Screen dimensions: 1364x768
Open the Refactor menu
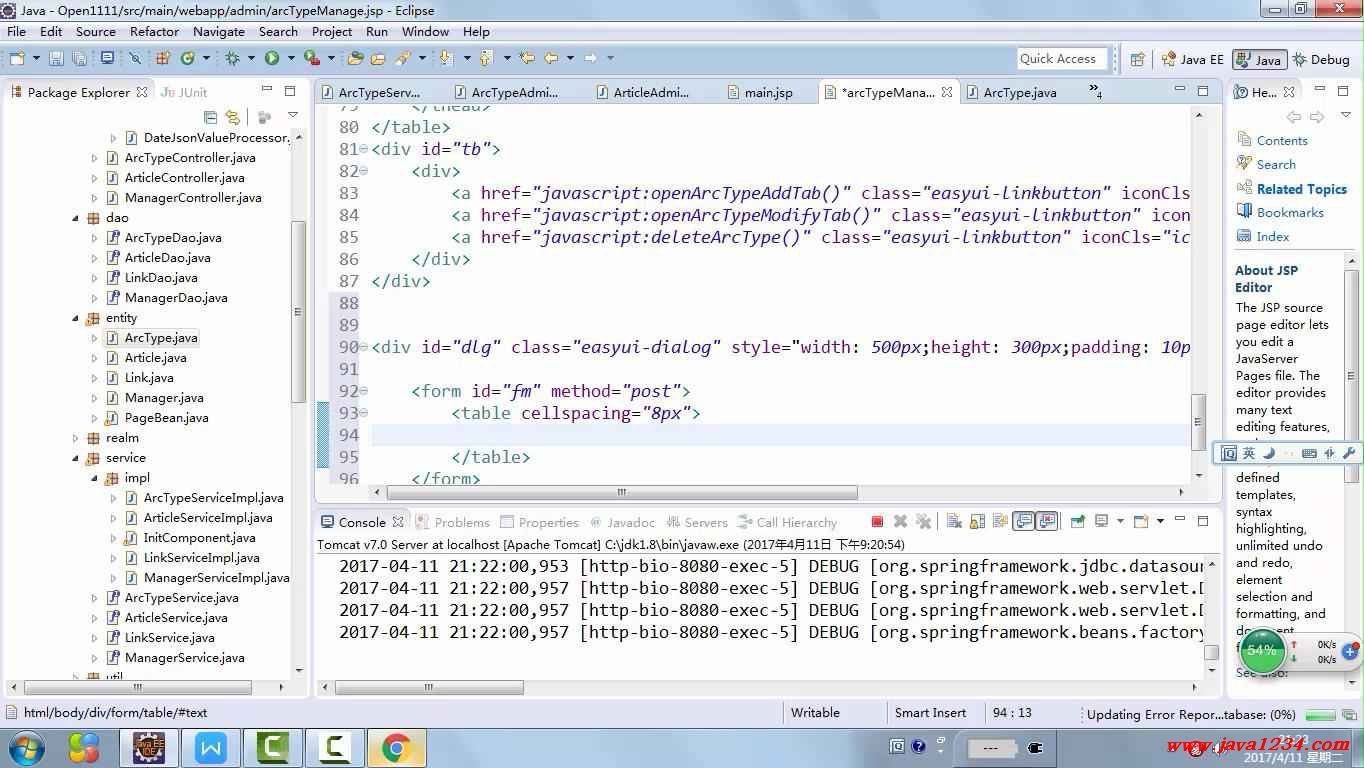pyautogui.click(x=154, y=31)
